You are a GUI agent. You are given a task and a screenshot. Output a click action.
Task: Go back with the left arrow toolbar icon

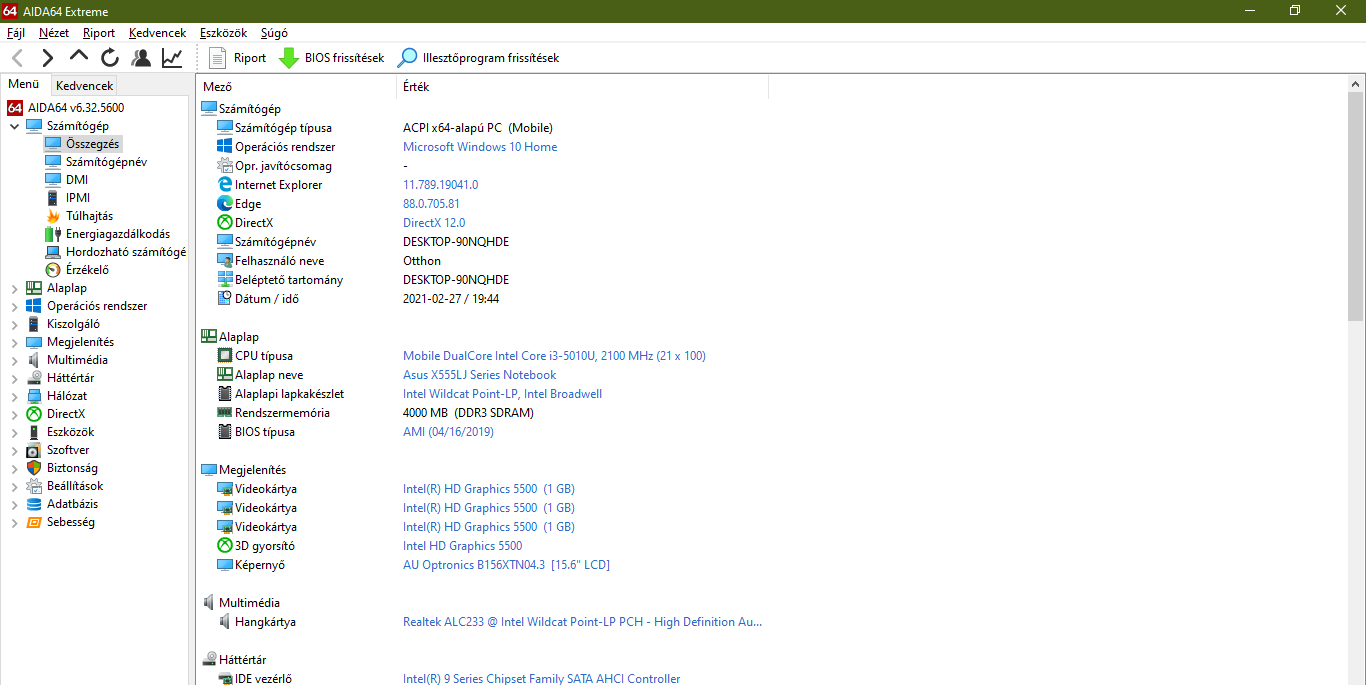[x=18, y=58]
